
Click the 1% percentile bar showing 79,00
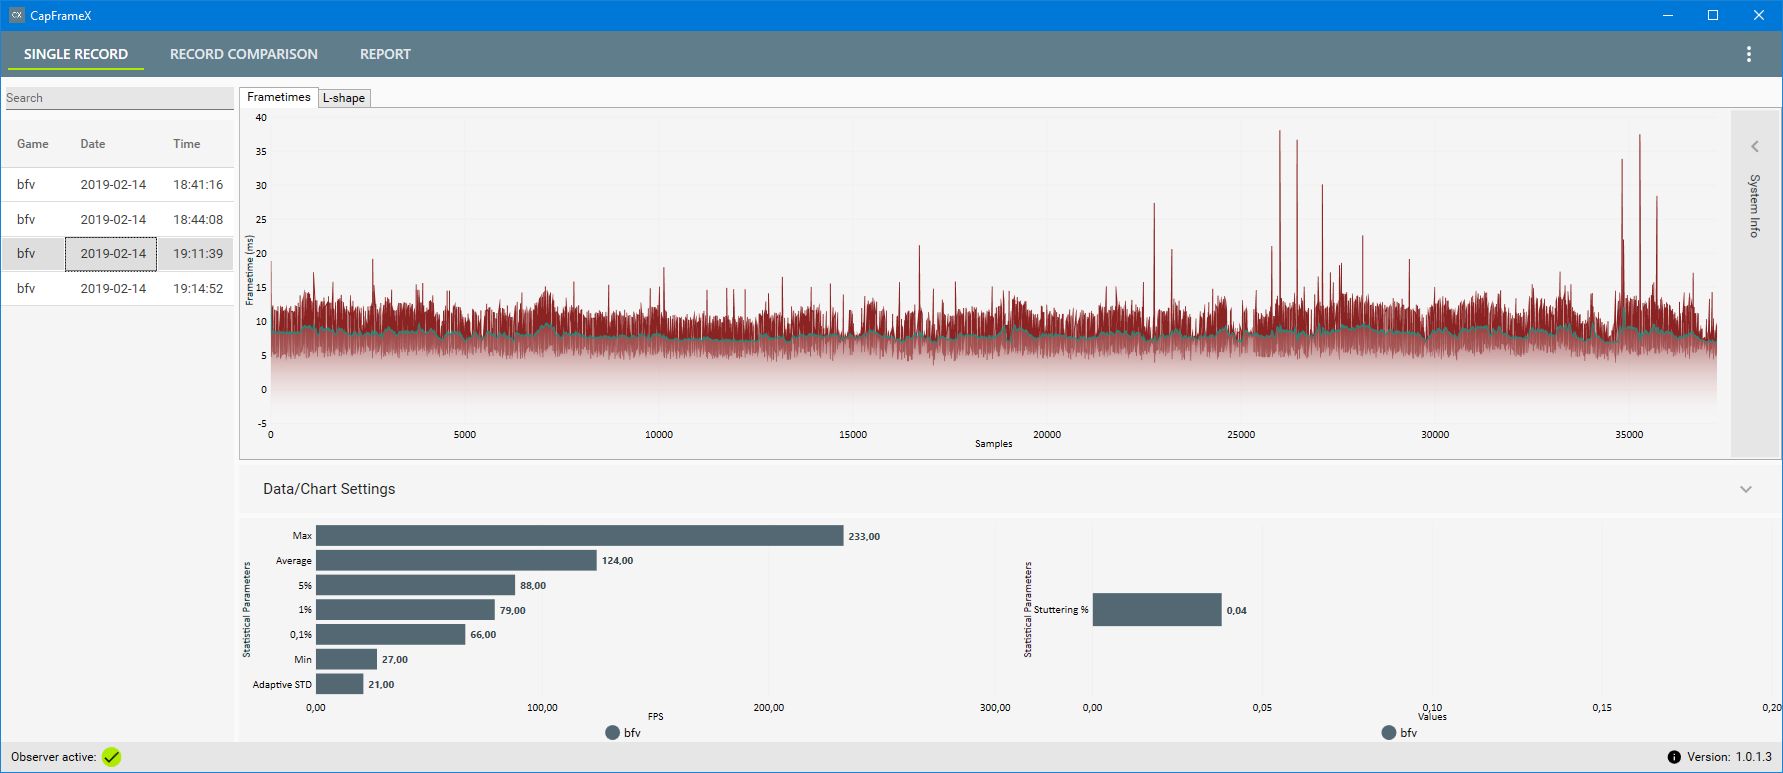(x=405, y=610)
